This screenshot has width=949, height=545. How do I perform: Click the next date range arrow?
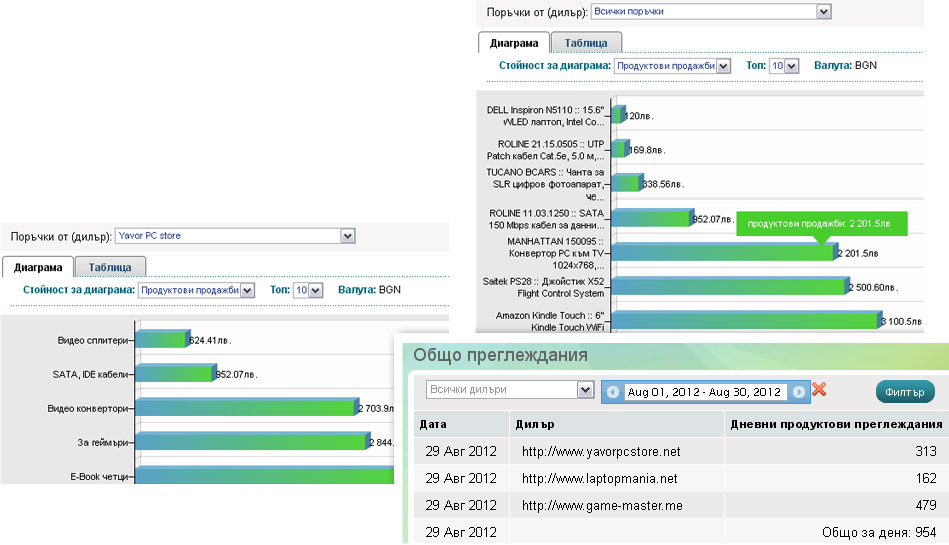click(798, 391)
